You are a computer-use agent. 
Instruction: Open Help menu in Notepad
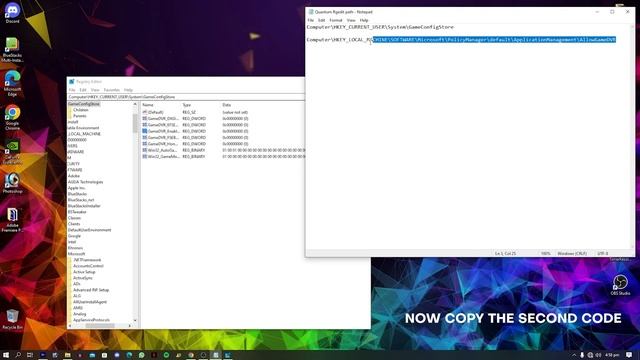[364, 20]
